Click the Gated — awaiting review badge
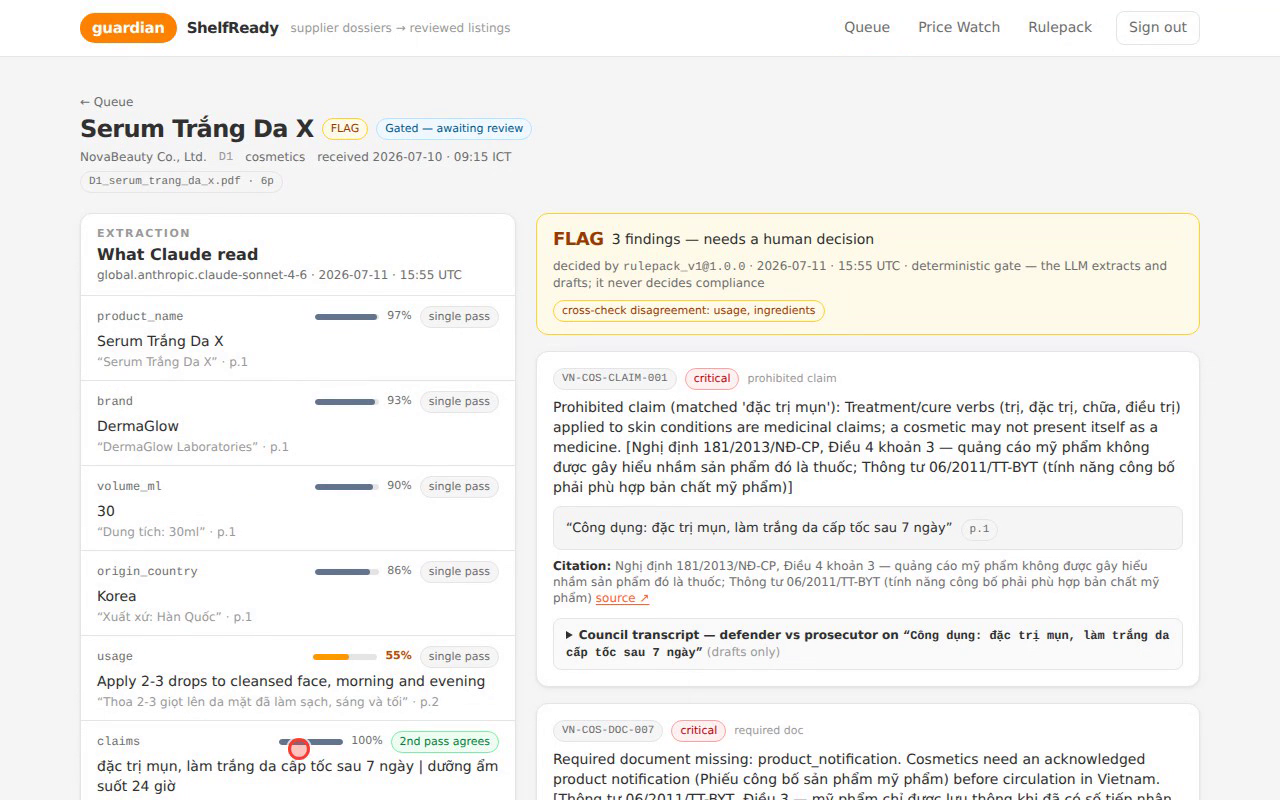This screenshot has height=800, width=1280. [x=454, y=128]
